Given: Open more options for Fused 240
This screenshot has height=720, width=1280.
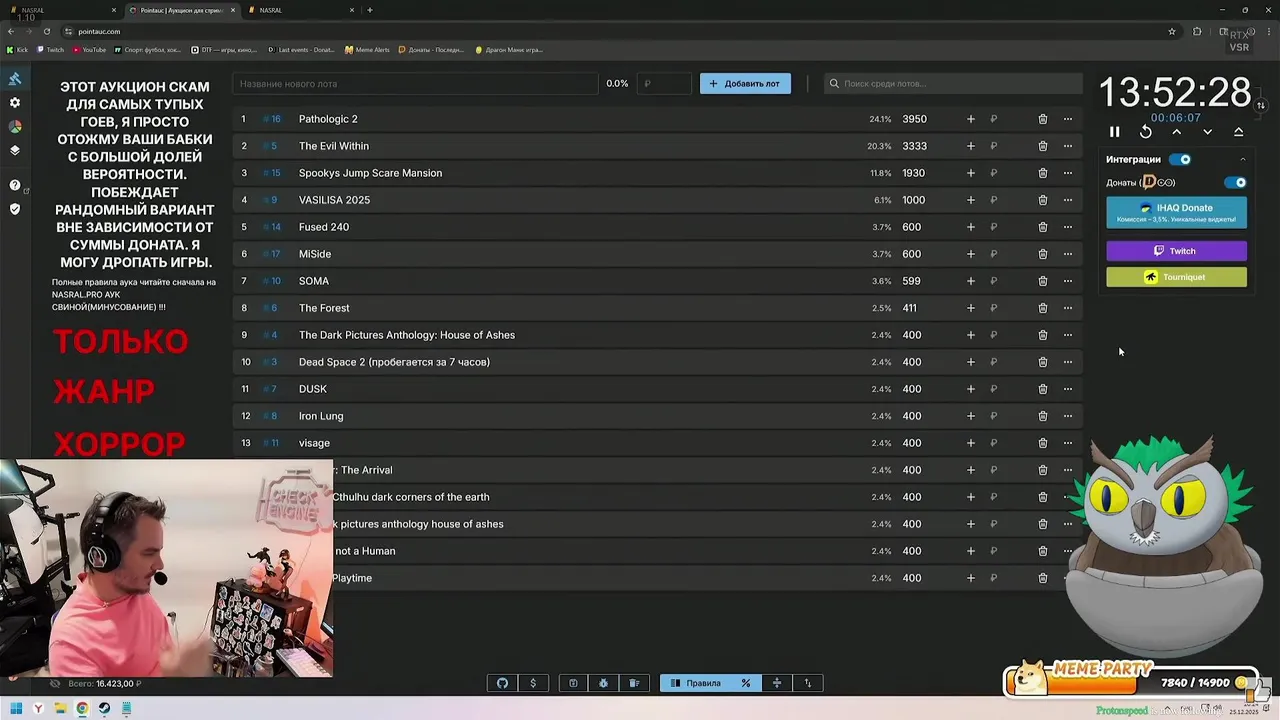Looking at the screenshot, I should point(1067,227).
